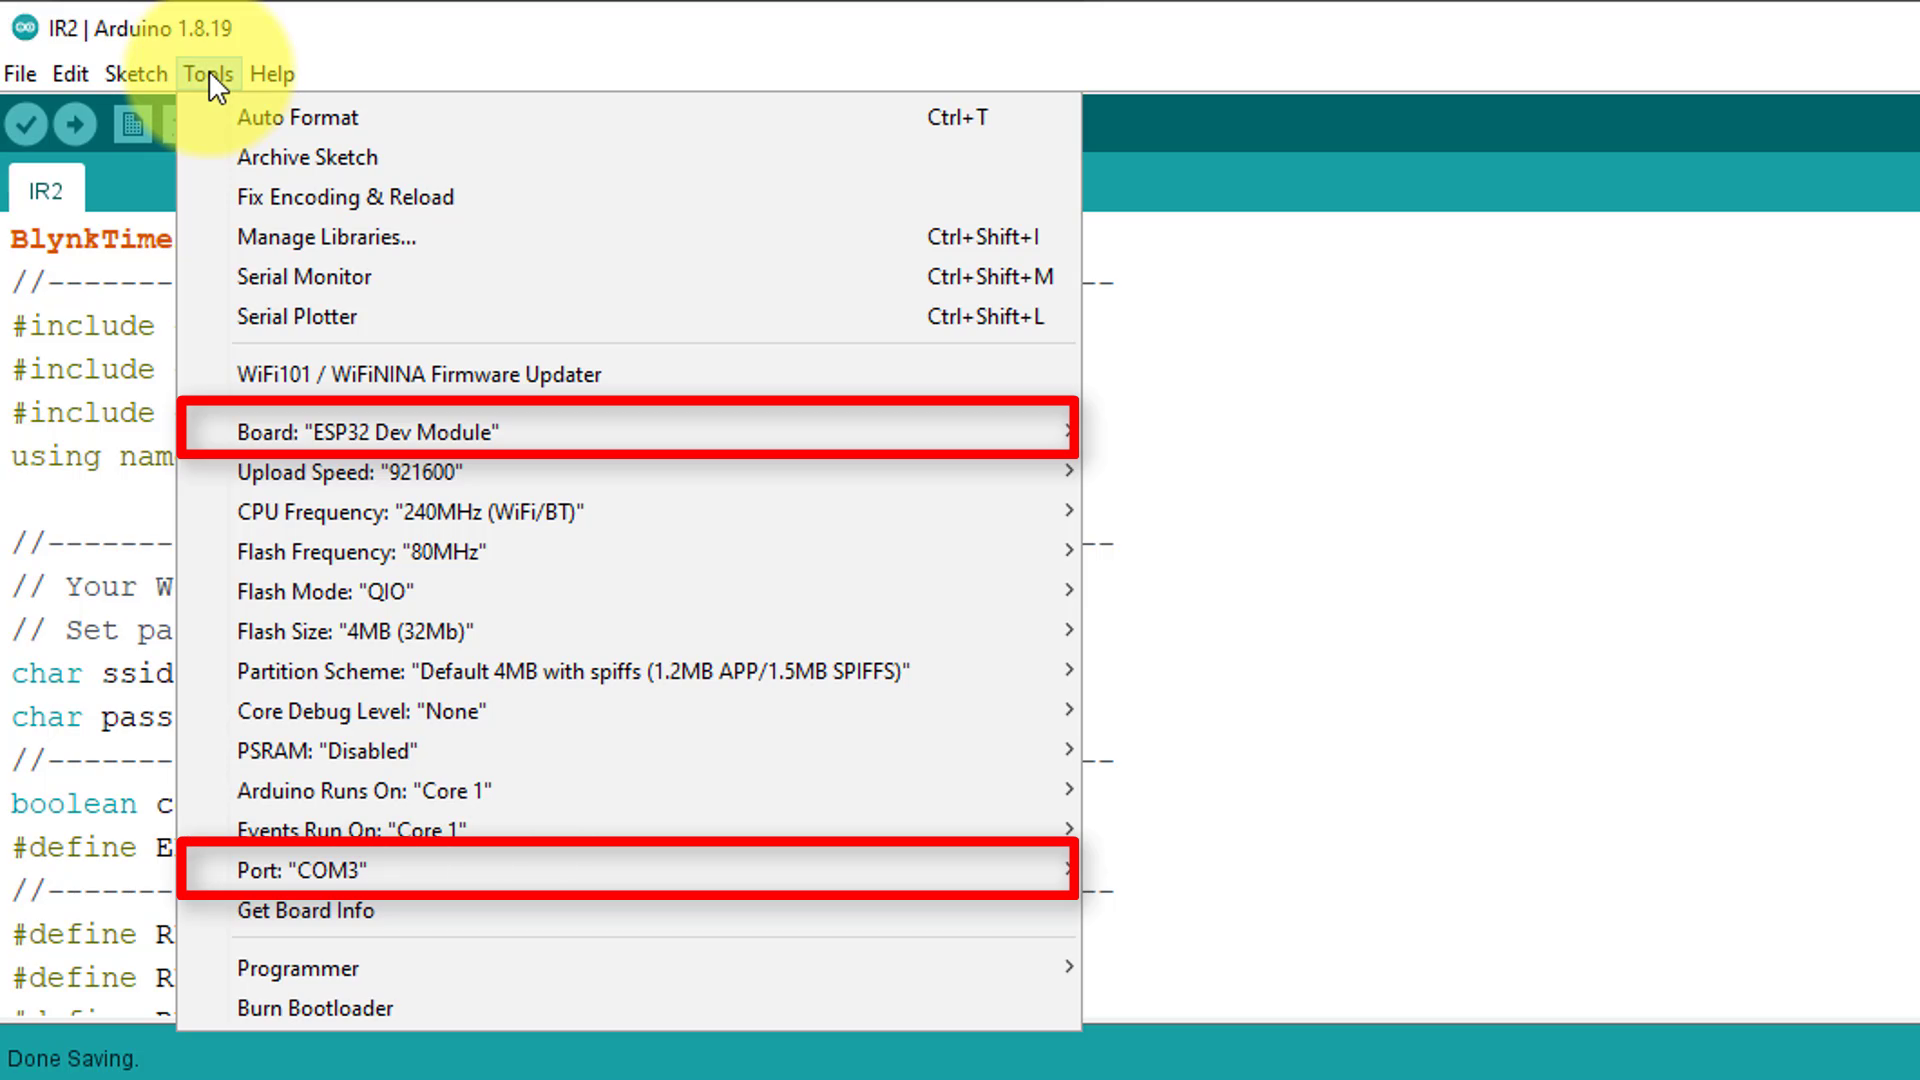Viewport: 1920px width, 1080px height.
Task: Click the "Done Saving." status message
Action: coord(73,1059)
